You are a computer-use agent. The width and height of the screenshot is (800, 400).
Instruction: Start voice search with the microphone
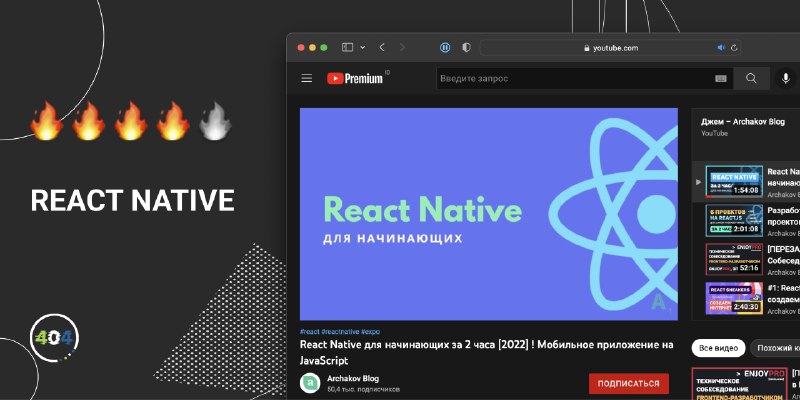tap(786, 79)
